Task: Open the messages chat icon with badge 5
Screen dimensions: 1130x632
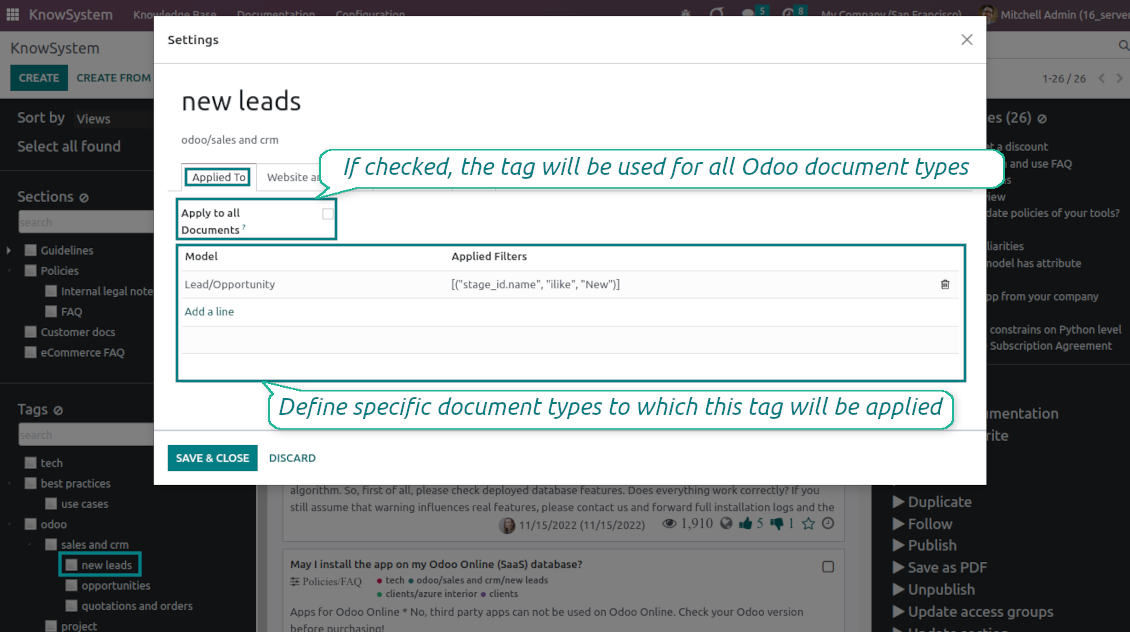Action: 749,15
